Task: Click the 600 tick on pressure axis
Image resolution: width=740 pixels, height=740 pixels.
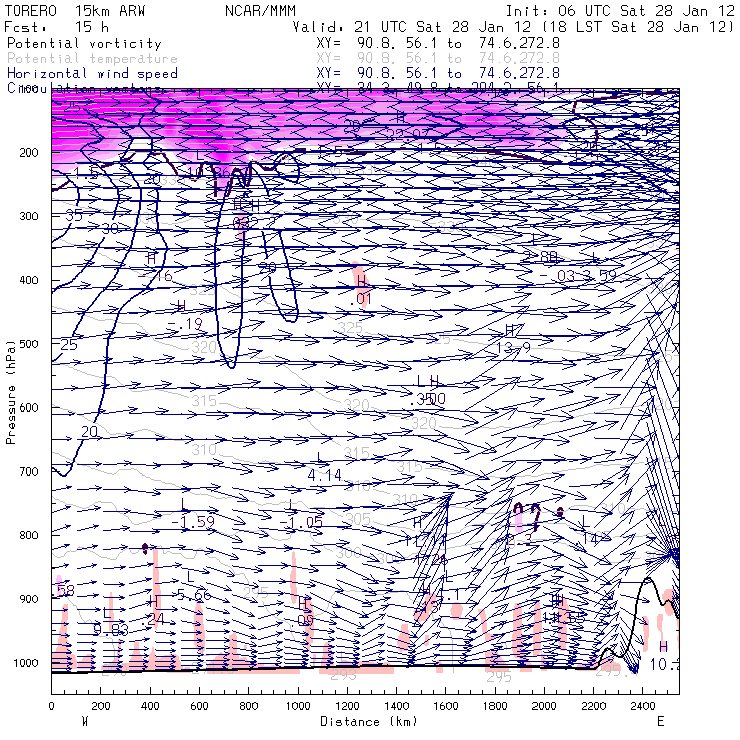Action: click(29, 407)
